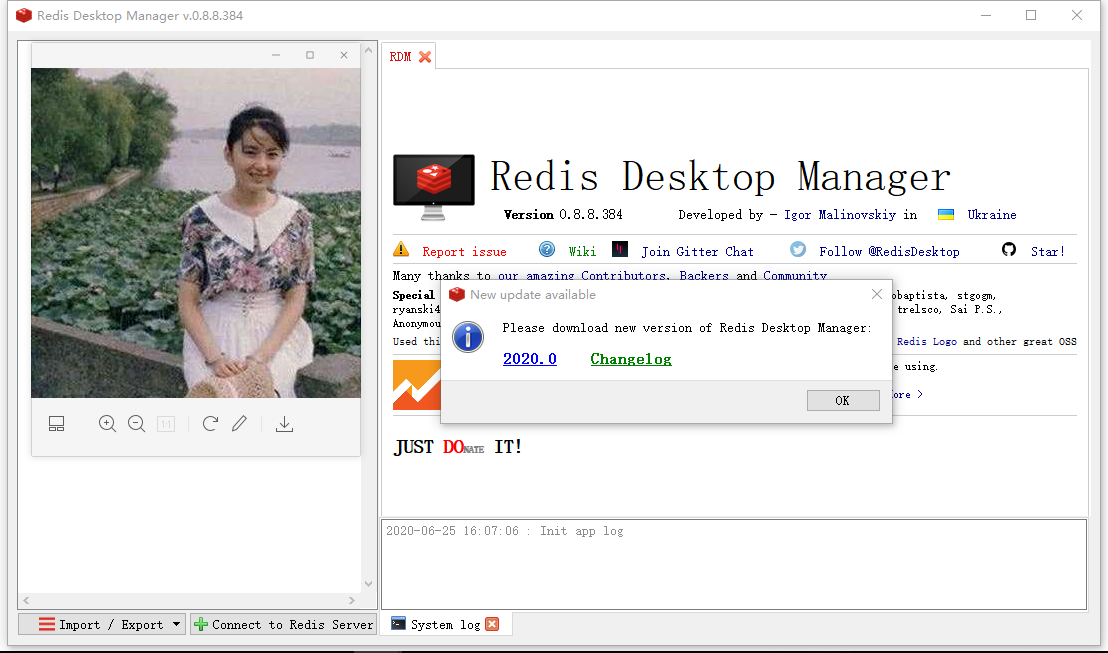Click the Redis icon in main title bar
The height and width of the screenshot is (653, 1108).
24,16
